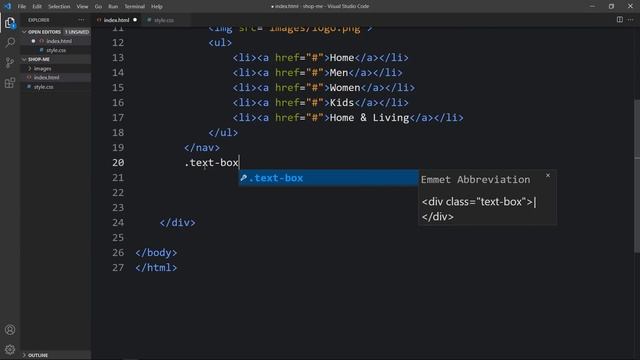The height and width of the screenshot is (360, 640).
Task: Open the Terminal menu
Action: pyautogui.click(x=134, y=6)
